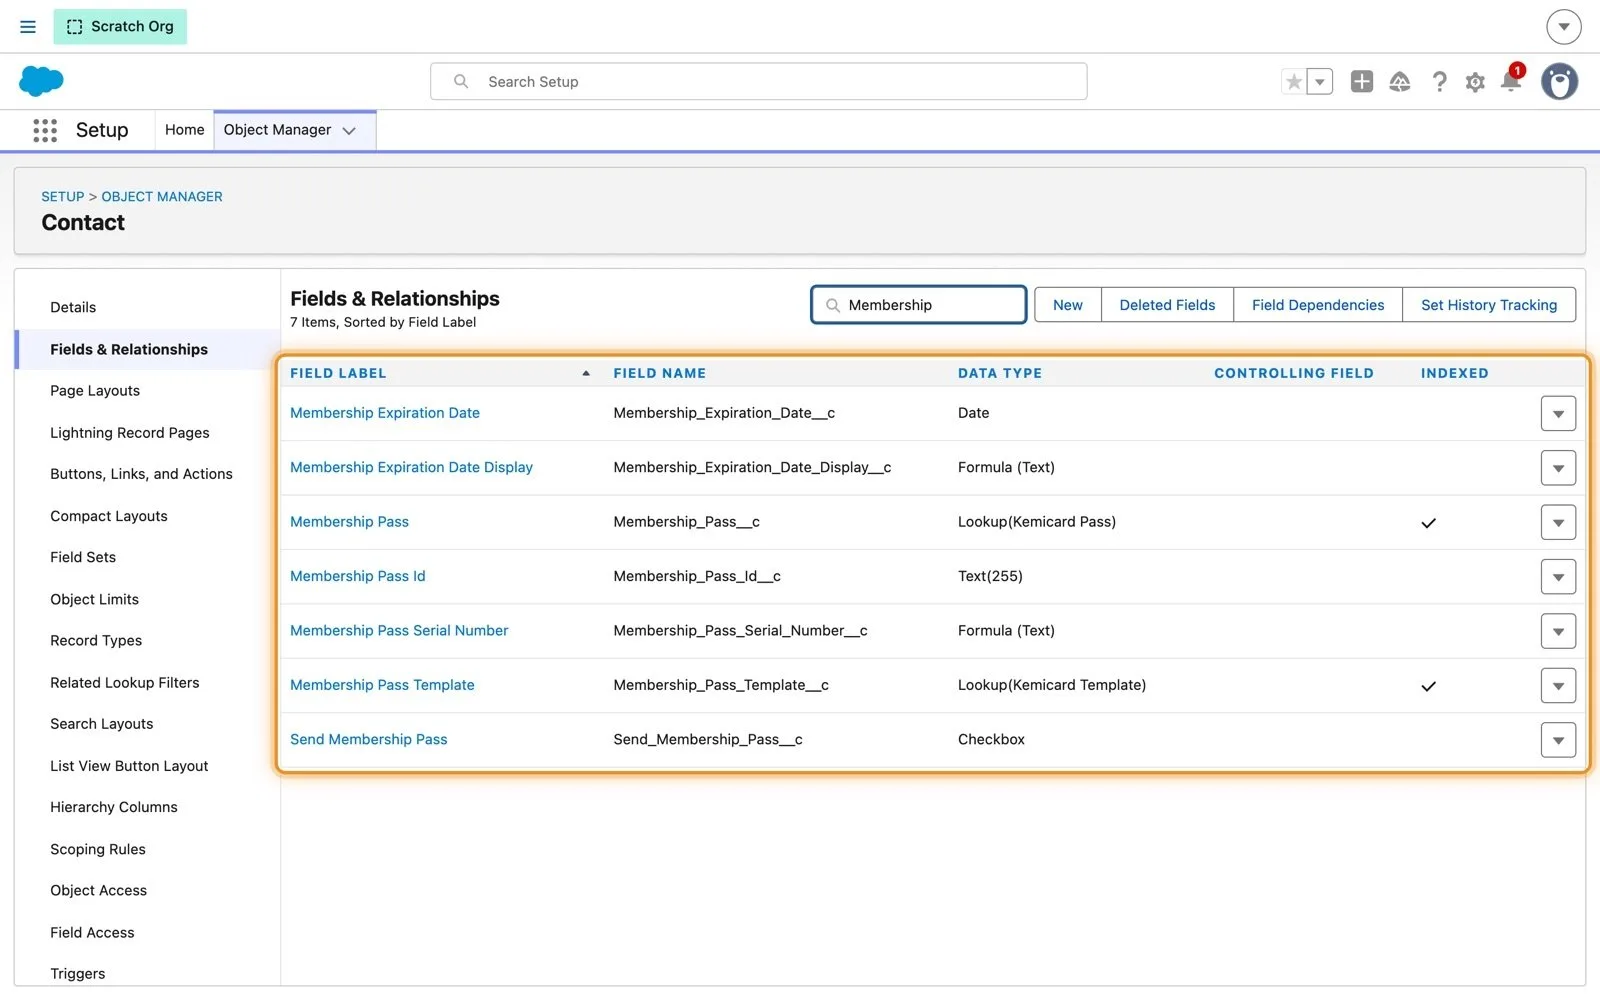The height and width of the screenshot is (1000, 1600).
Task: Open Scoping Rules in the sidebar
Action: coord(98,849)
